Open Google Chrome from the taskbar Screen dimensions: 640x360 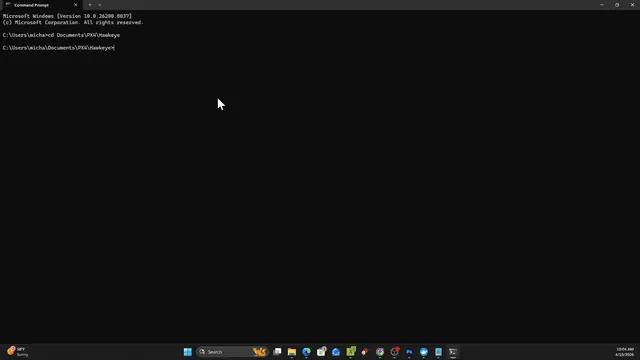[380, 352]
